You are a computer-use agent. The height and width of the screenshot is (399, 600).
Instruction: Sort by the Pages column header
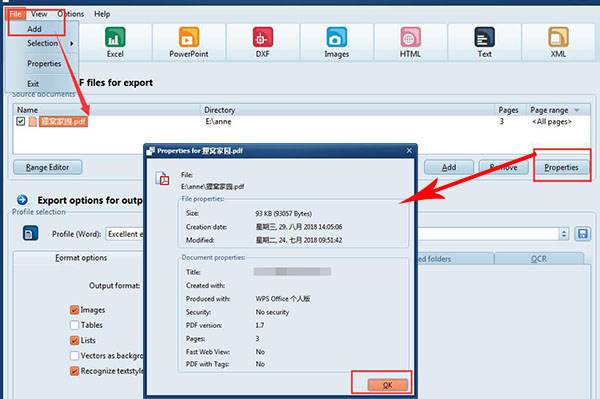click(510, 110)
